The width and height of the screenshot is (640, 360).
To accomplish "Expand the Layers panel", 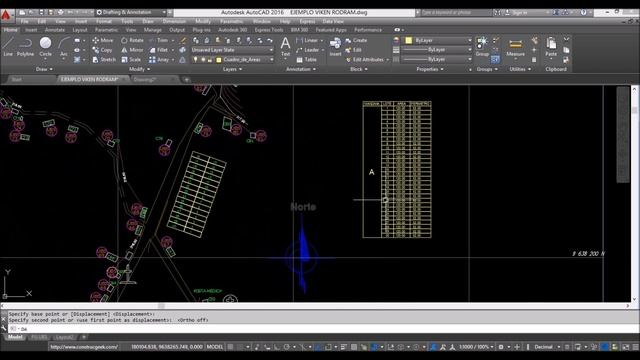I will 232,69.
